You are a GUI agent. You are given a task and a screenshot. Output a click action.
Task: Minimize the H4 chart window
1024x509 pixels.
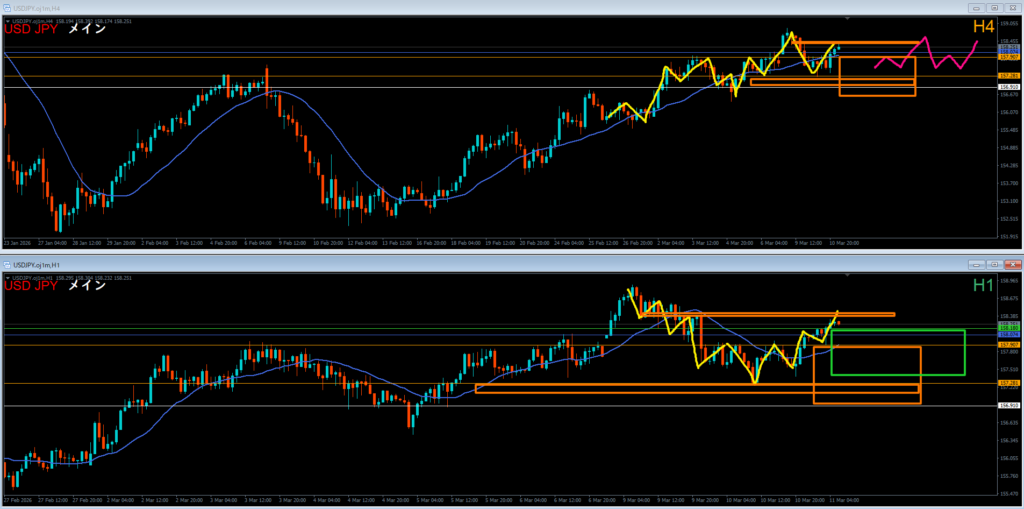(976, 9)
